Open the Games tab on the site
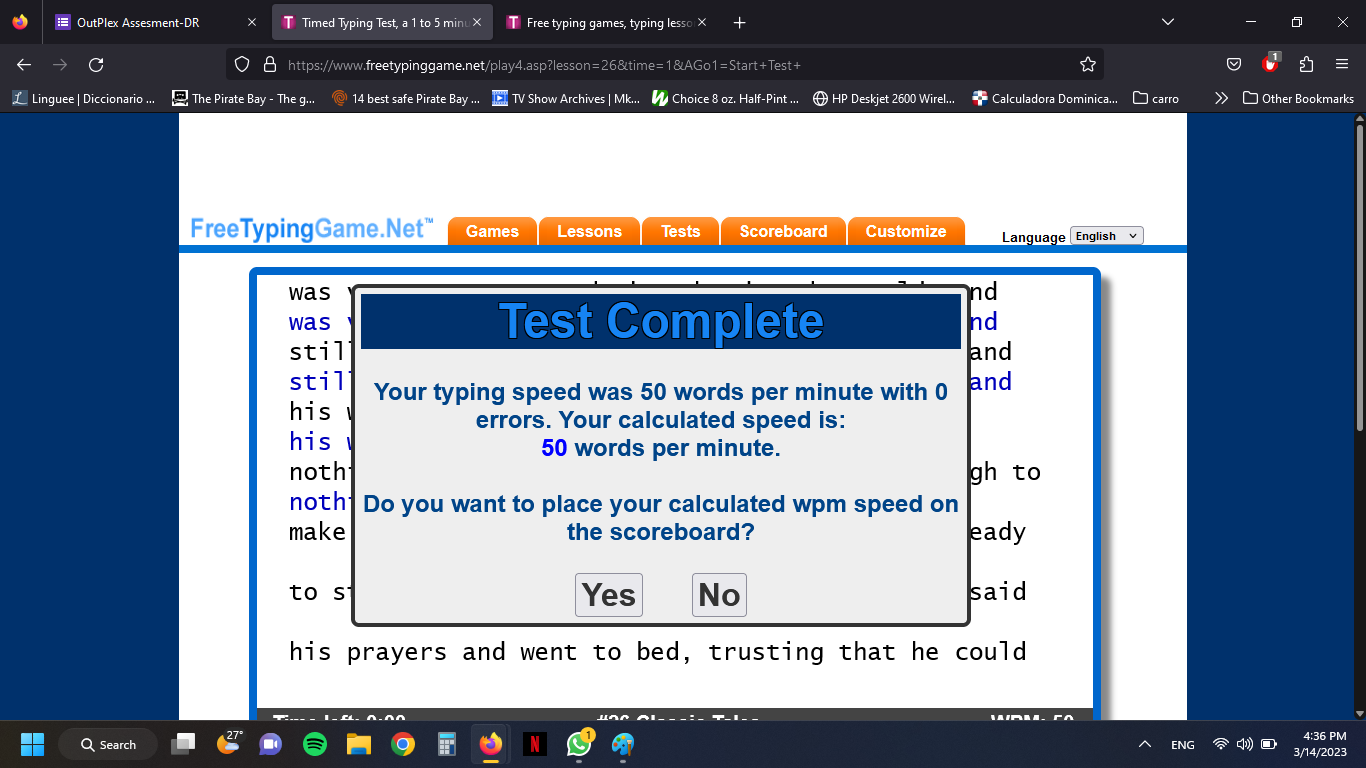Image resolution: width=1366 pixels, height=768 pixels. click(492, 231)
